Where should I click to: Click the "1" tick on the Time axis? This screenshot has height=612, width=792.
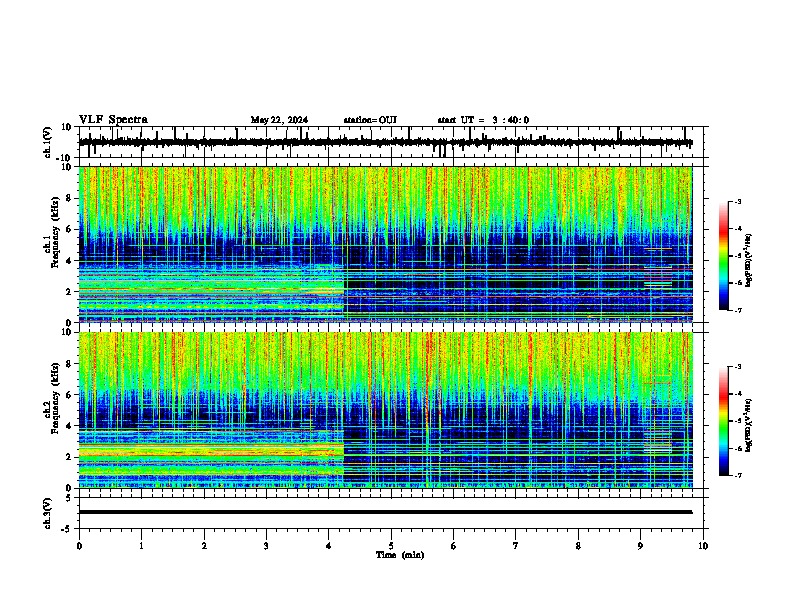(x=141, y=546)
